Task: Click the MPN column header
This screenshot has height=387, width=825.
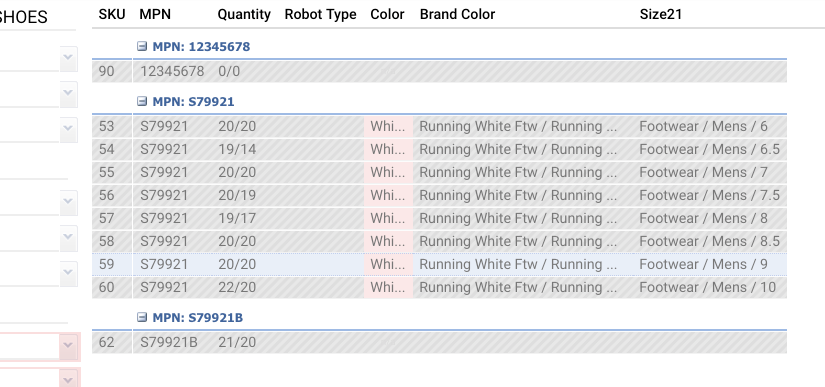Action: pyautogui.click(x=155, y=14)
